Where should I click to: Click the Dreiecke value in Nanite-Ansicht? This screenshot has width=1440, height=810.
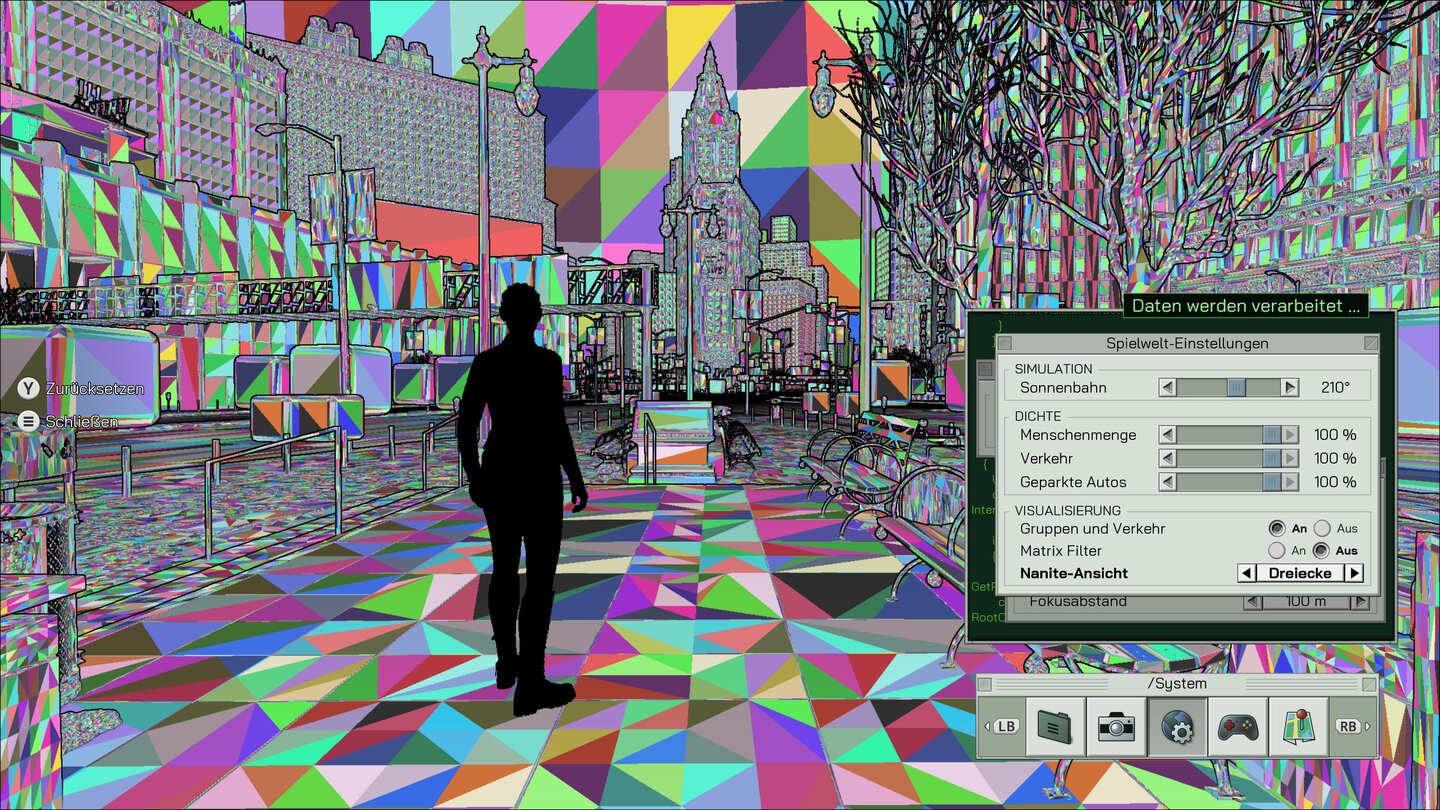coord(1300,573)
